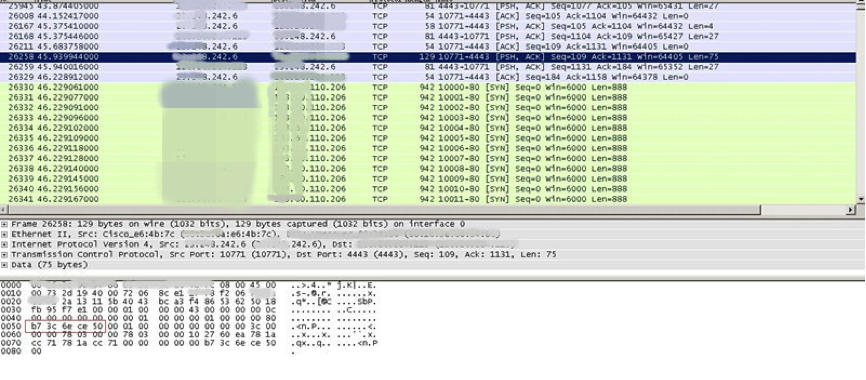Expand the Transmission Control Protocol node
This screenshot has width=866, height=380.
pos(4,255)
